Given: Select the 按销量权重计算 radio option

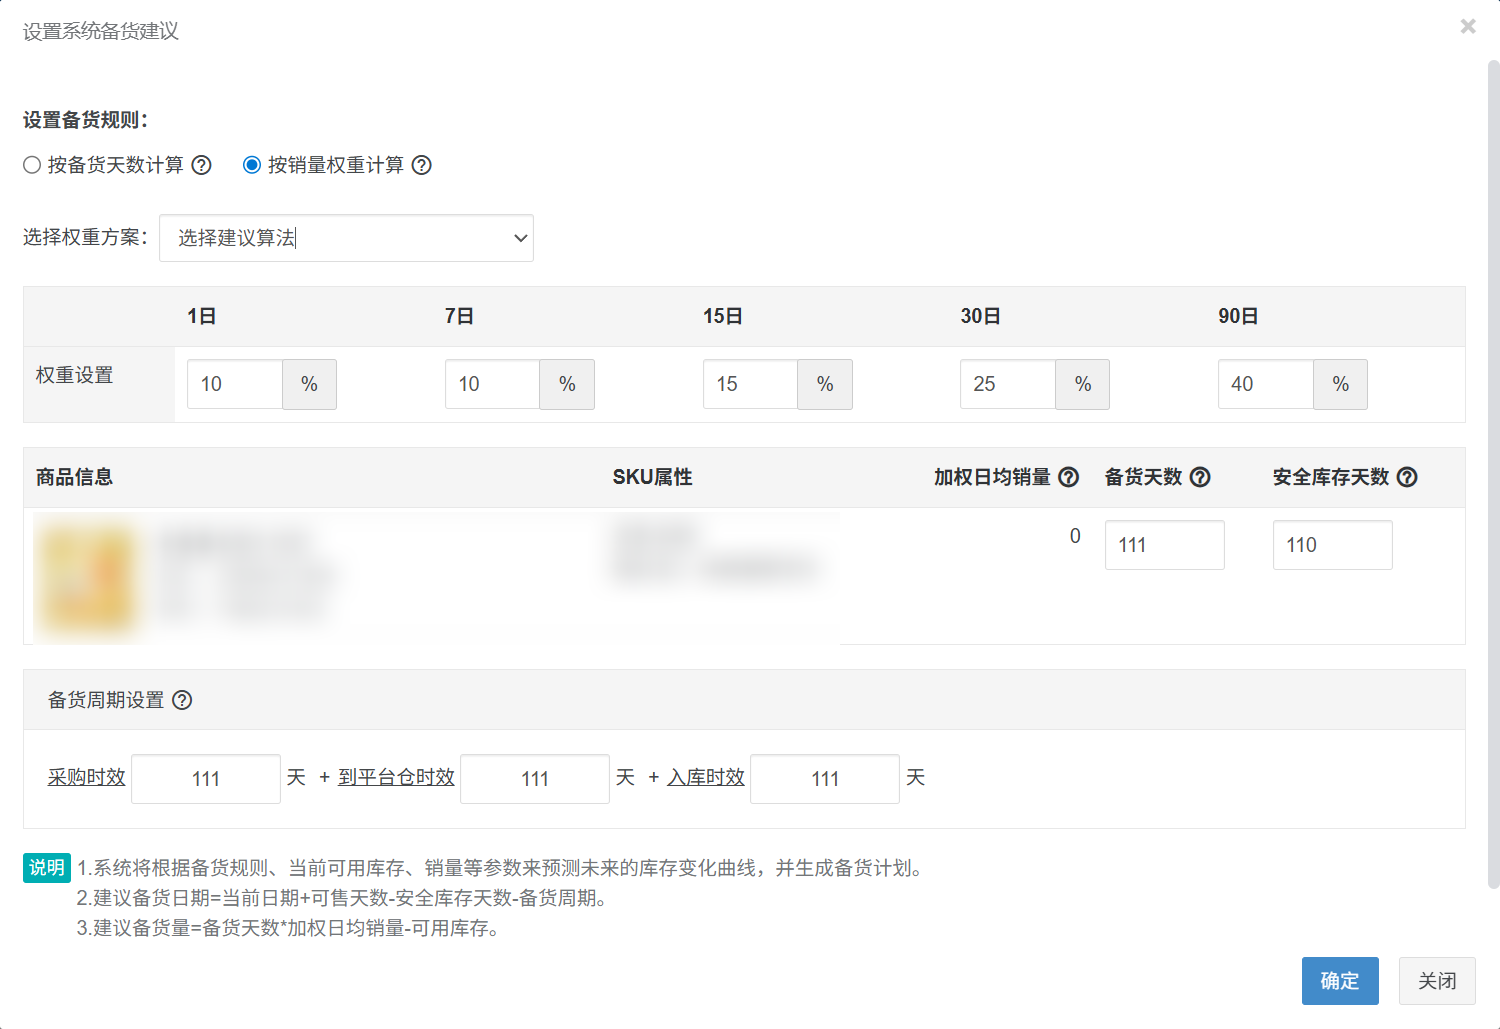Looking at the screenshot, I should [x=252, y=165].
